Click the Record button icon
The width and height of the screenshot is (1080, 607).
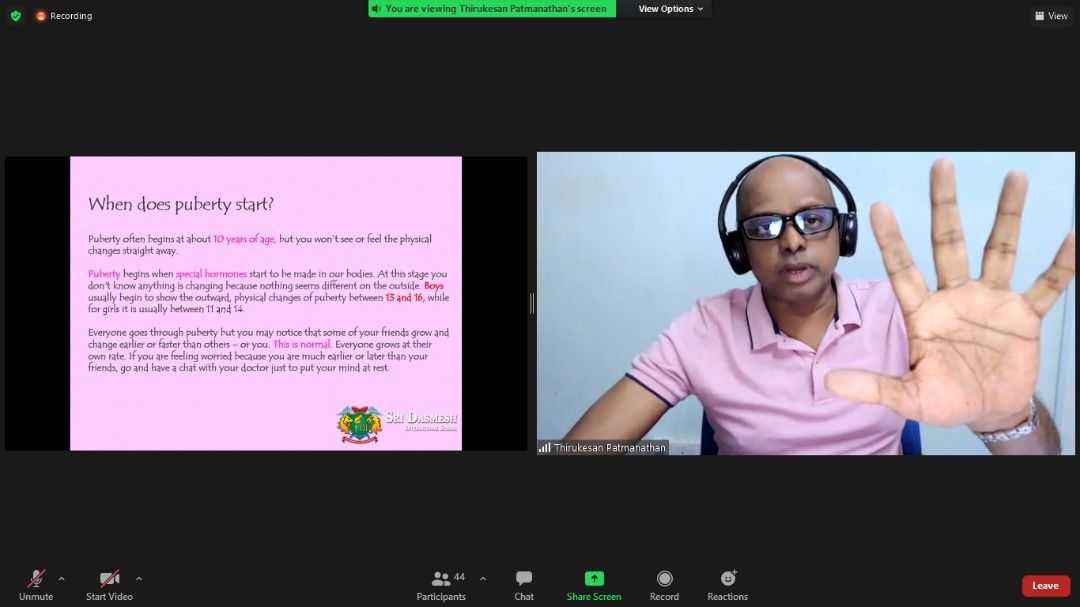664,579
